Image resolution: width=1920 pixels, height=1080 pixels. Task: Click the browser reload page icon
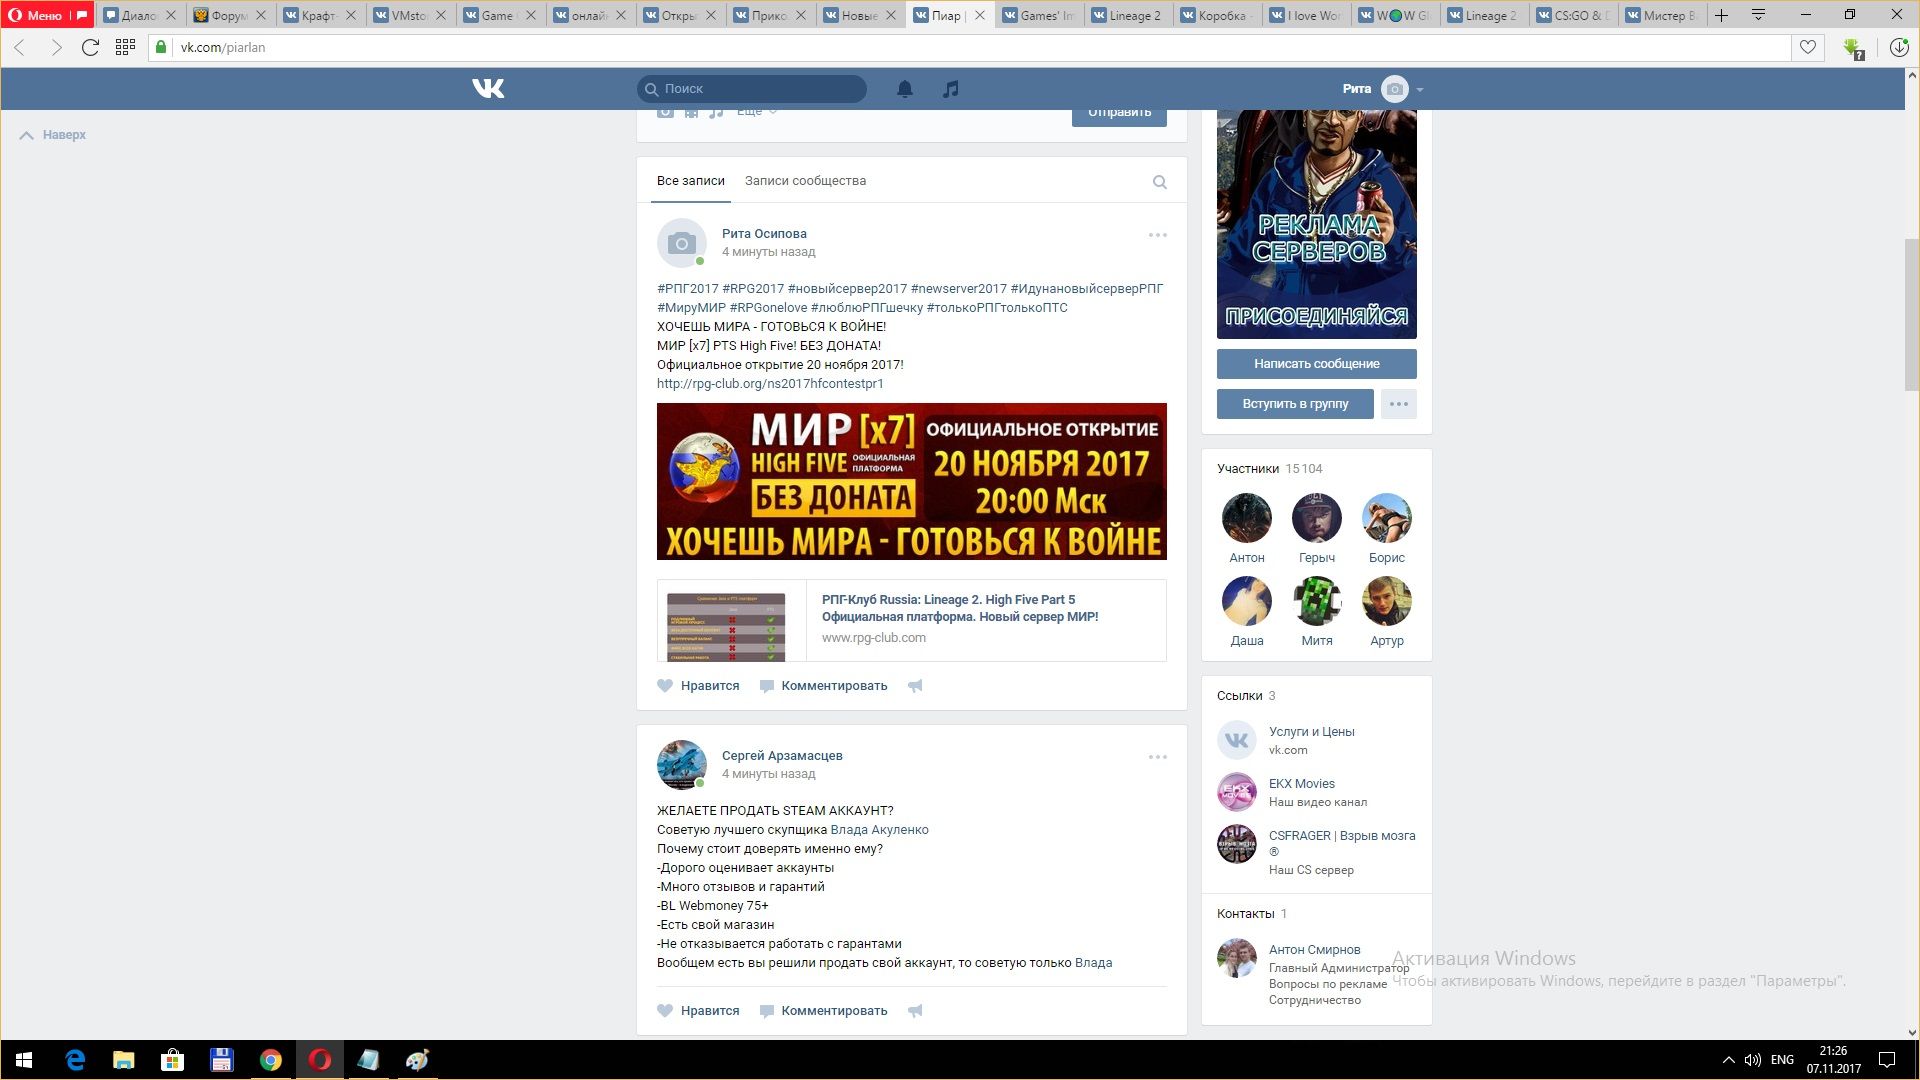(x=90, y=47)
